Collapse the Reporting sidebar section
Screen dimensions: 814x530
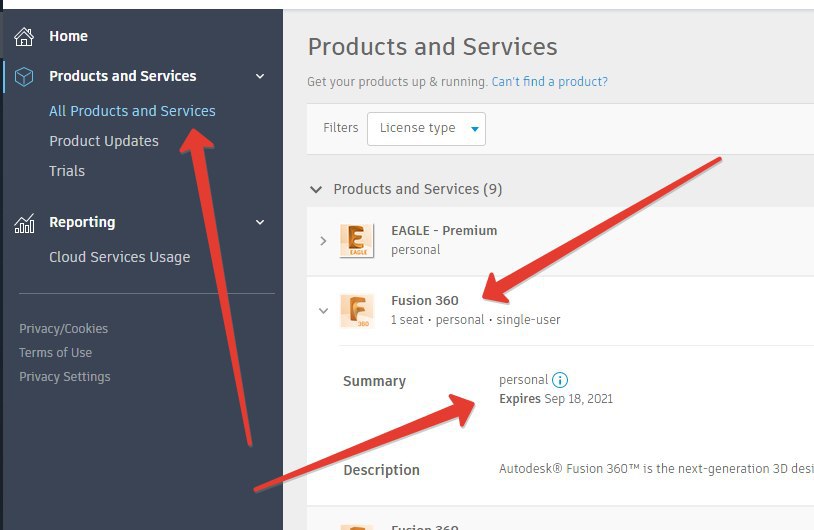pos(260,222)
